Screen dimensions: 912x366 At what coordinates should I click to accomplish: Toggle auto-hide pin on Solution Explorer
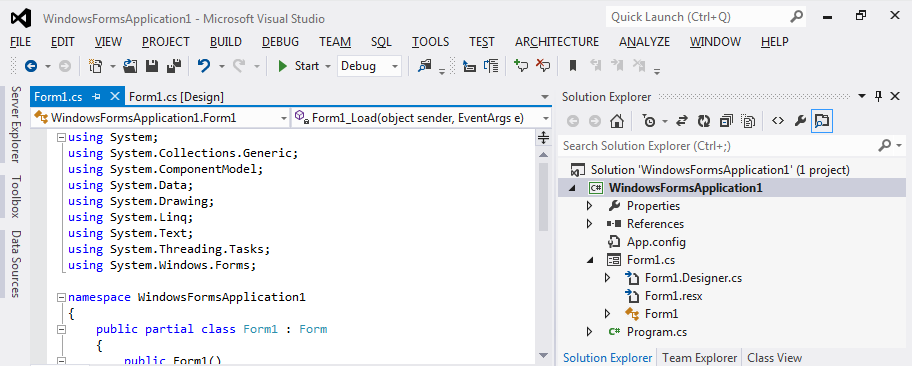[x=878, y=97]
